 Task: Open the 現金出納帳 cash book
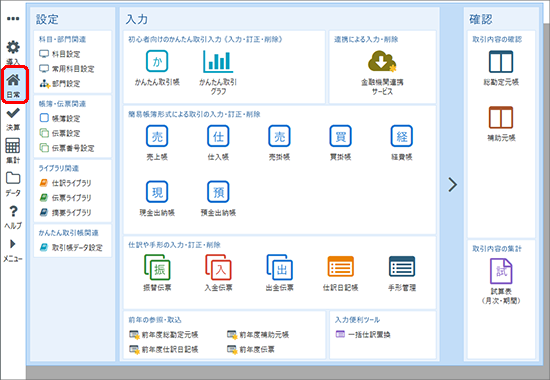(157, 192)
